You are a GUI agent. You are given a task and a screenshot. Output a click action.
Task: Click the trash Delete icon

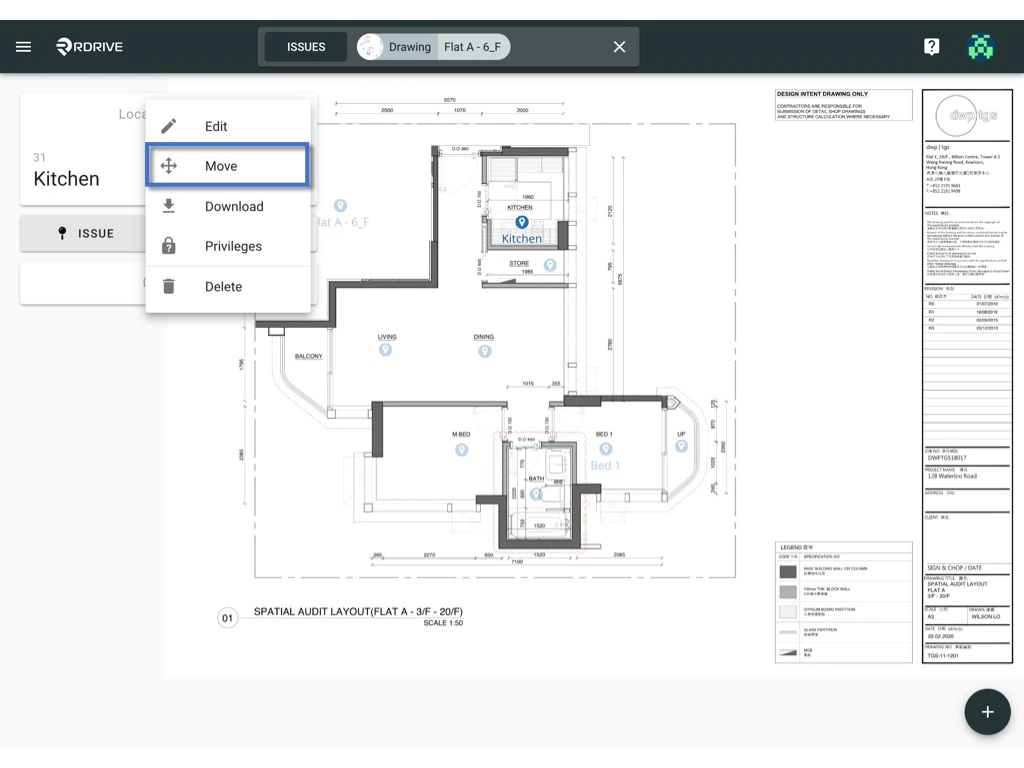click(168, 287)
